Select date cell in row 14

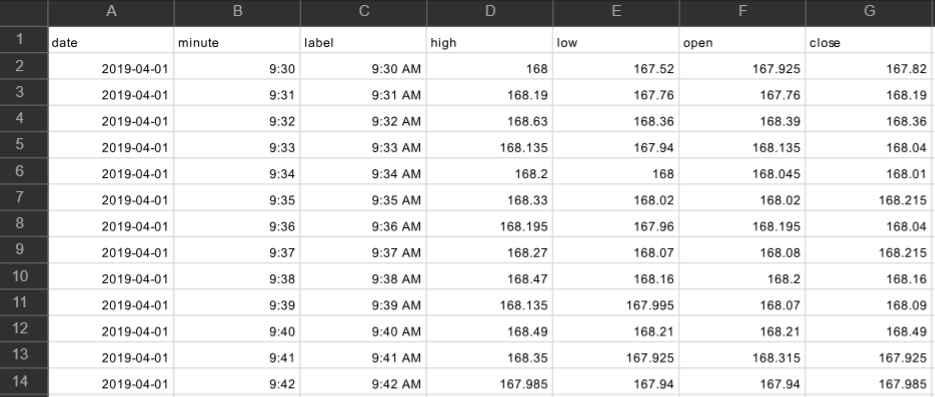(x=111, y=381)
